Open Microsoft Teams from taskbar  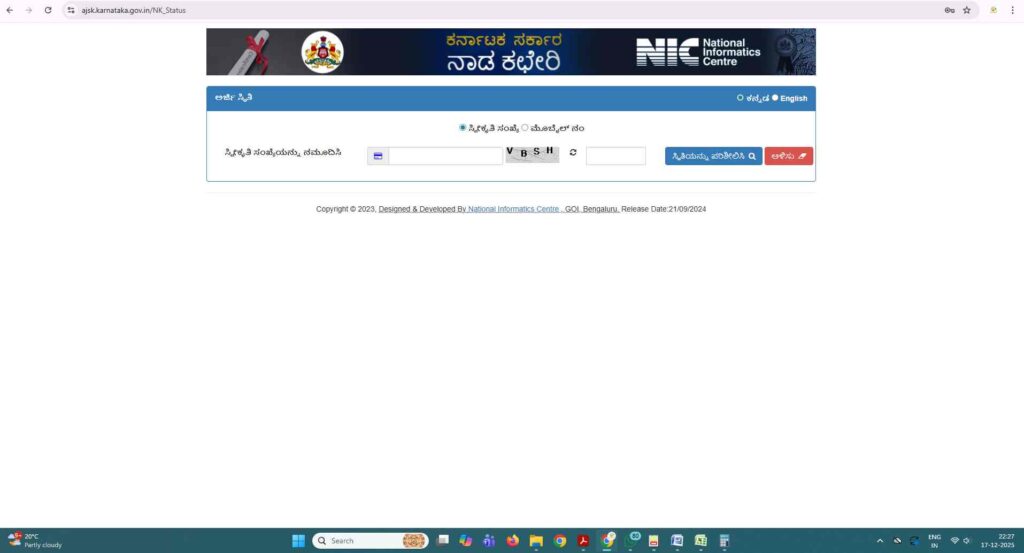click(488, 541)
